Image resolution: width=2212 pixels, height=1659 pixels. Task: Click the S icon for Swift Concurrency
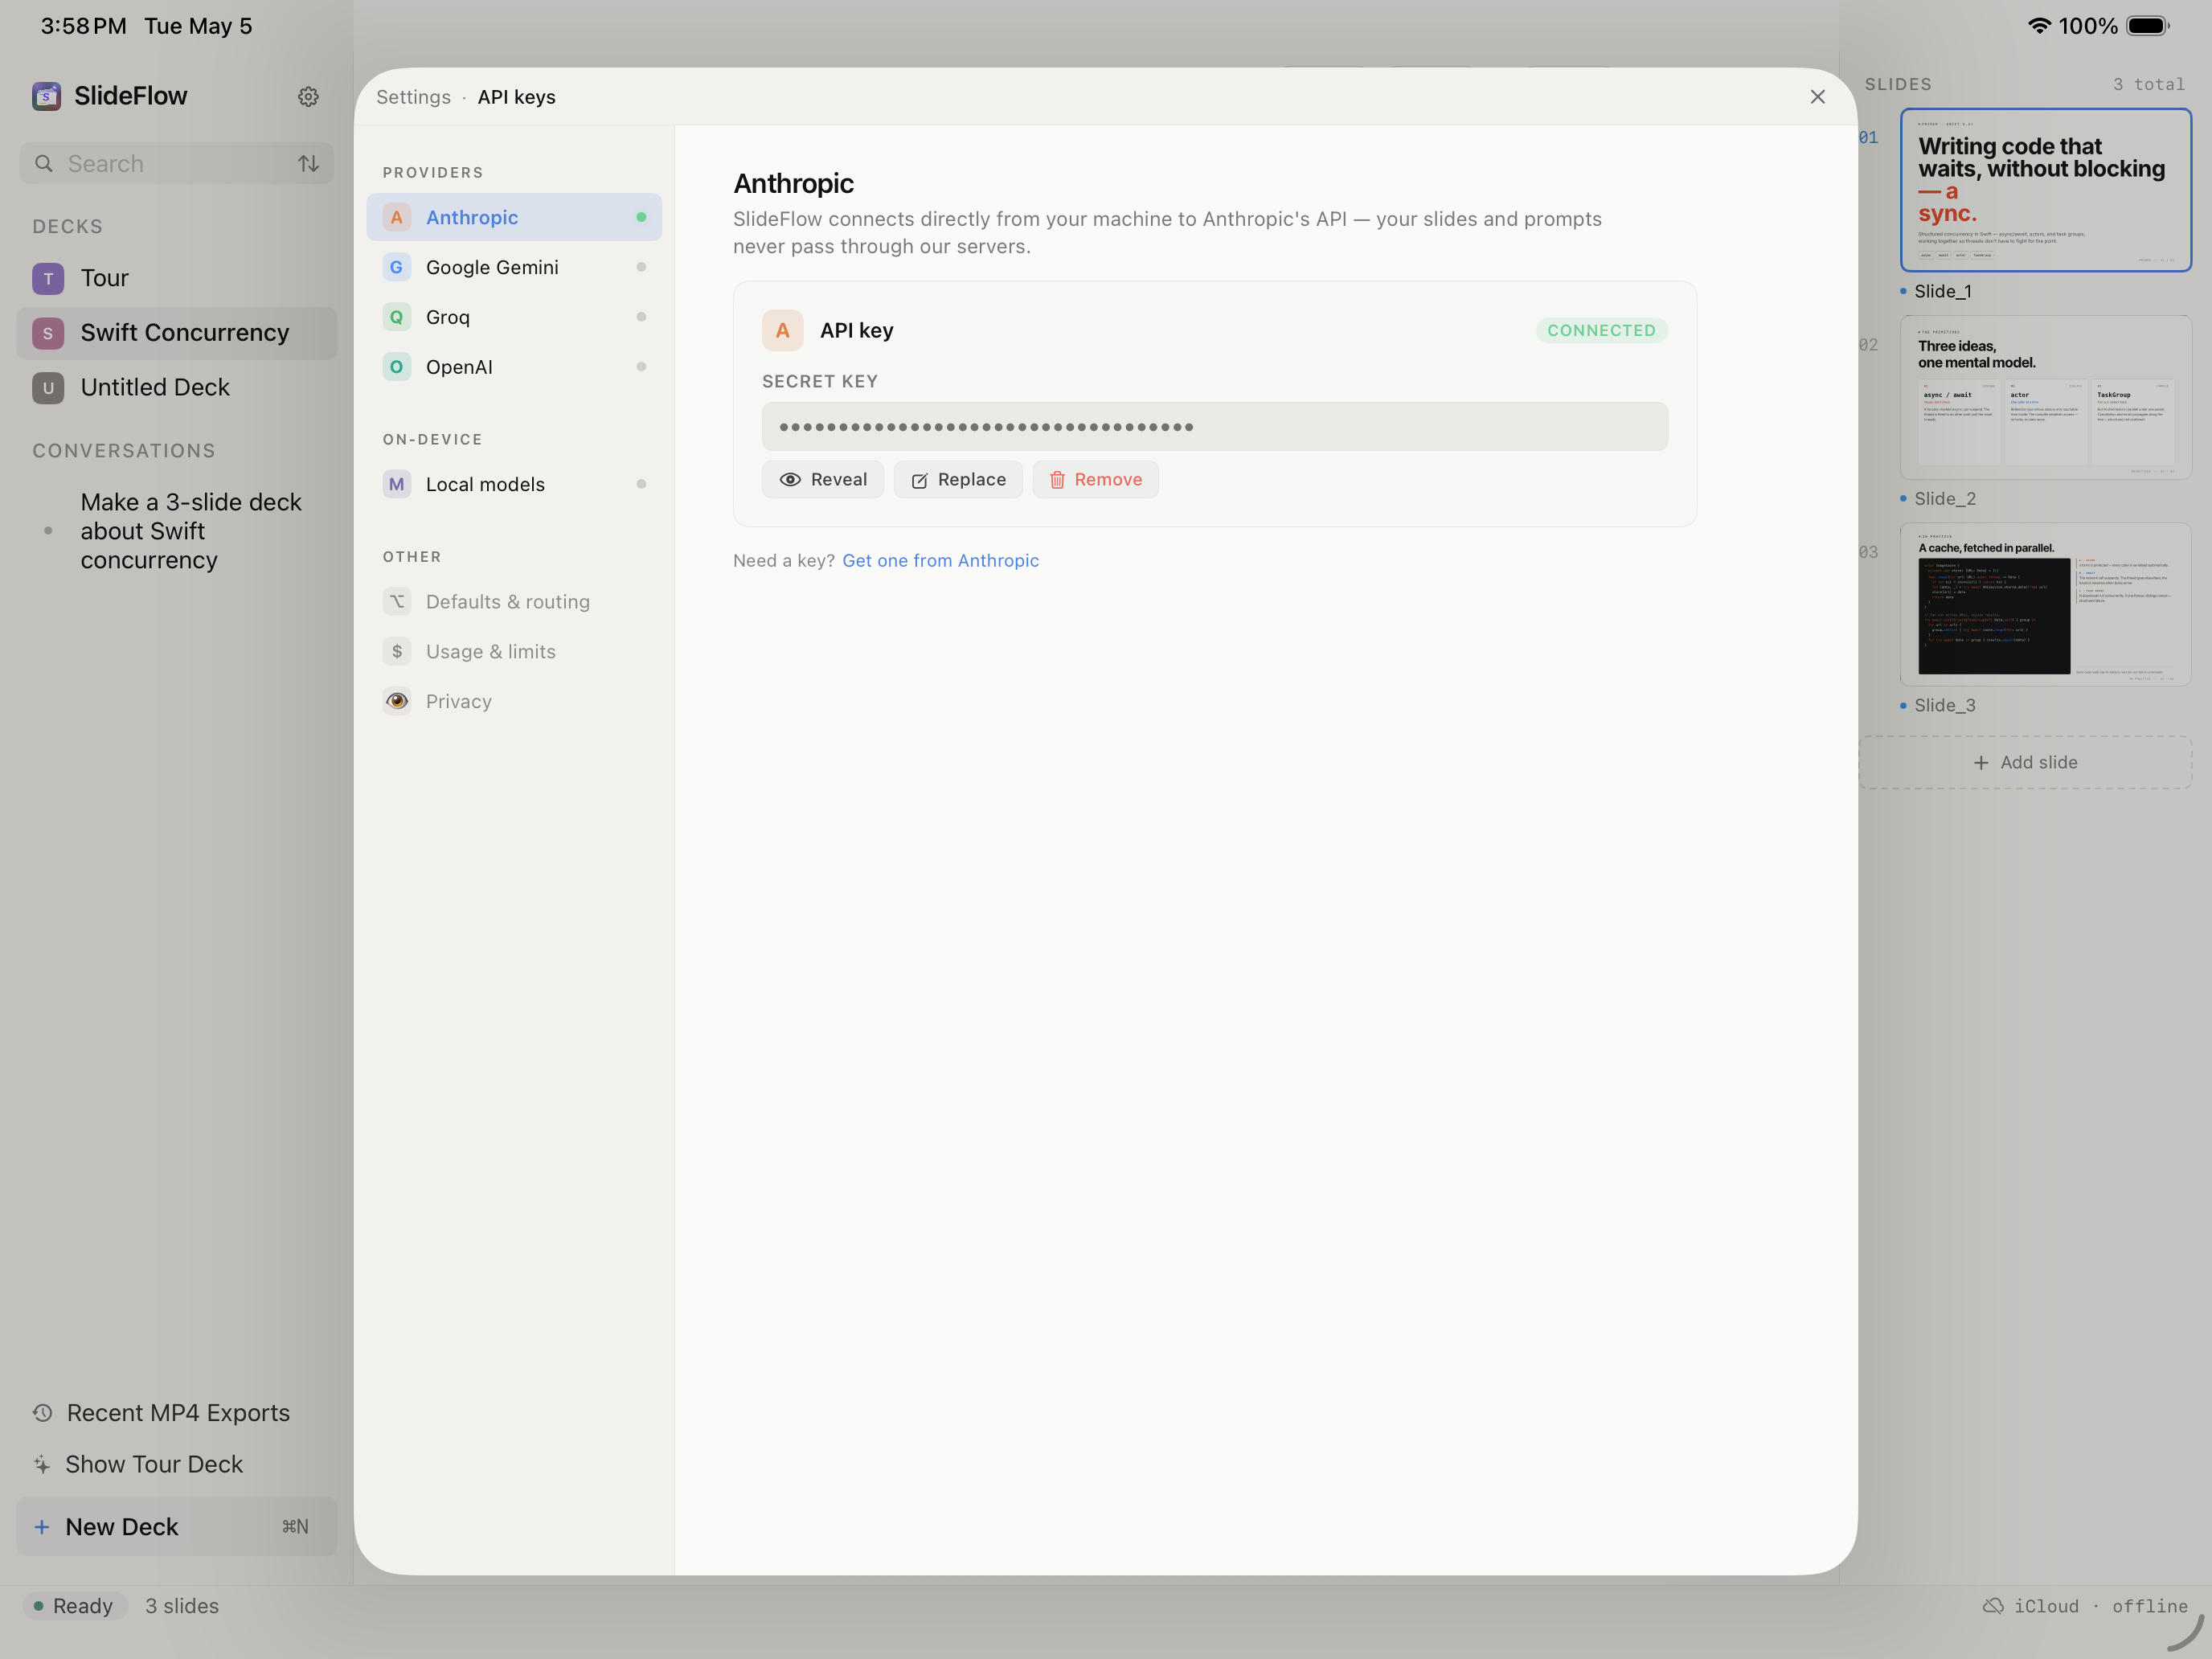48,333
